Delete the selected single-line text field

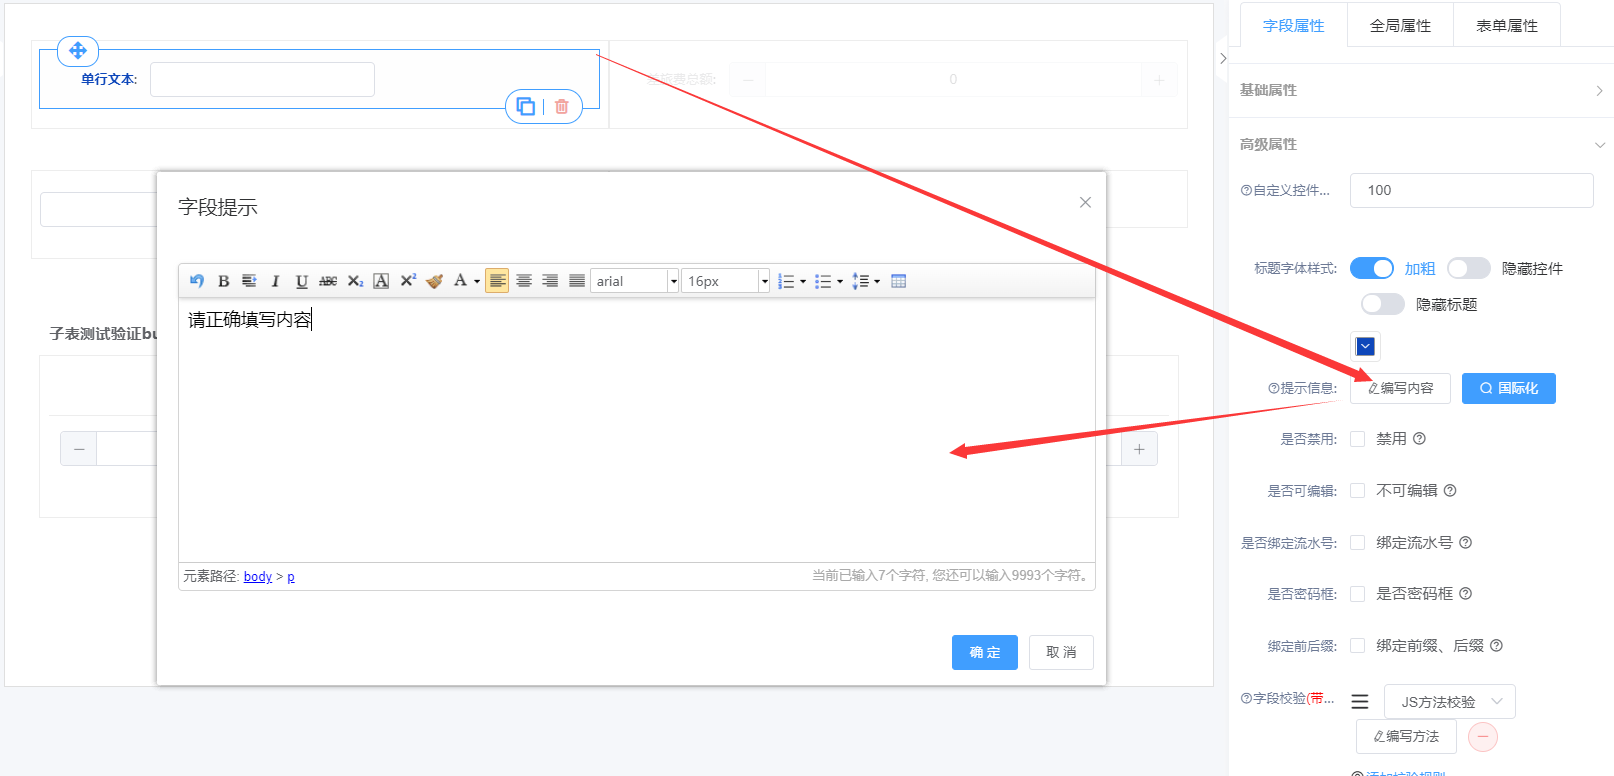point(562,106)
